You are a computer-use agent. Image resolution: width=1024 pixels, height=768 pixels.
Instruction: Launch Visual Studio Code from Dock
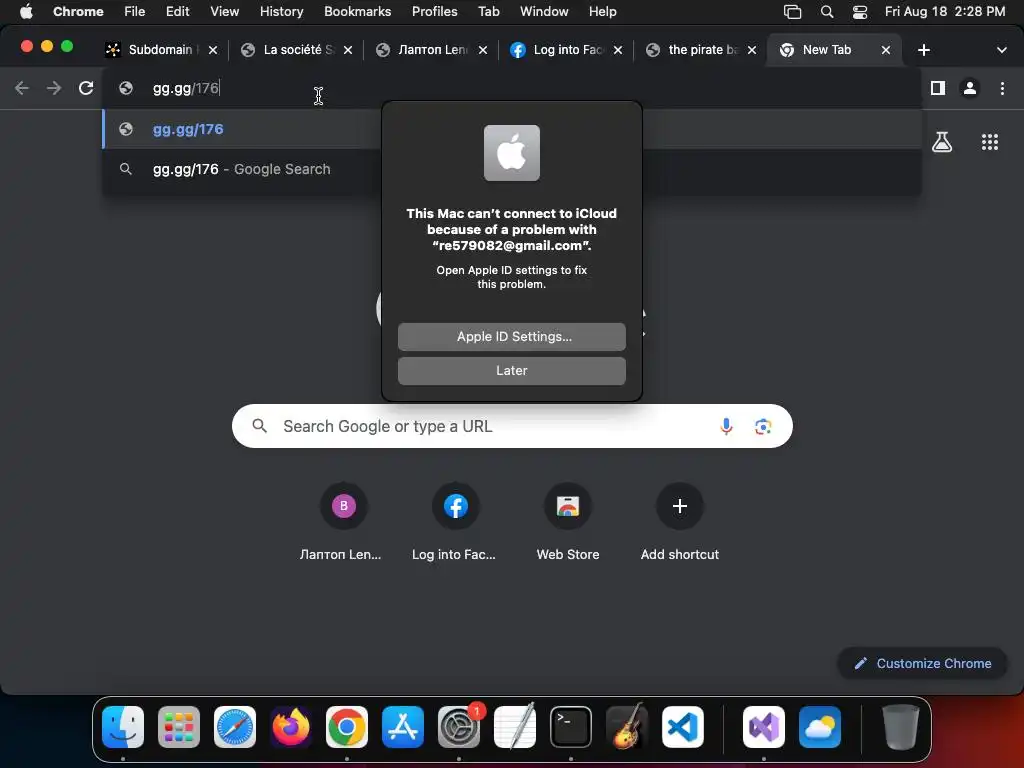click(x=682, y=727)
